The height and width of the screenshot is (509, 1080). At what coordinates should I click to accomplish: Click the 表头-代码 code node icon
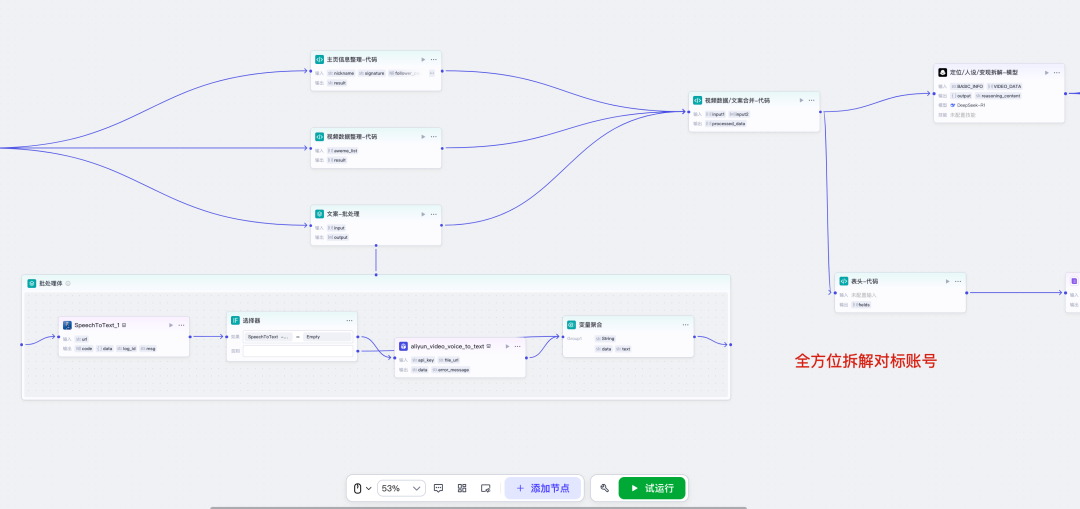point(844,281)
